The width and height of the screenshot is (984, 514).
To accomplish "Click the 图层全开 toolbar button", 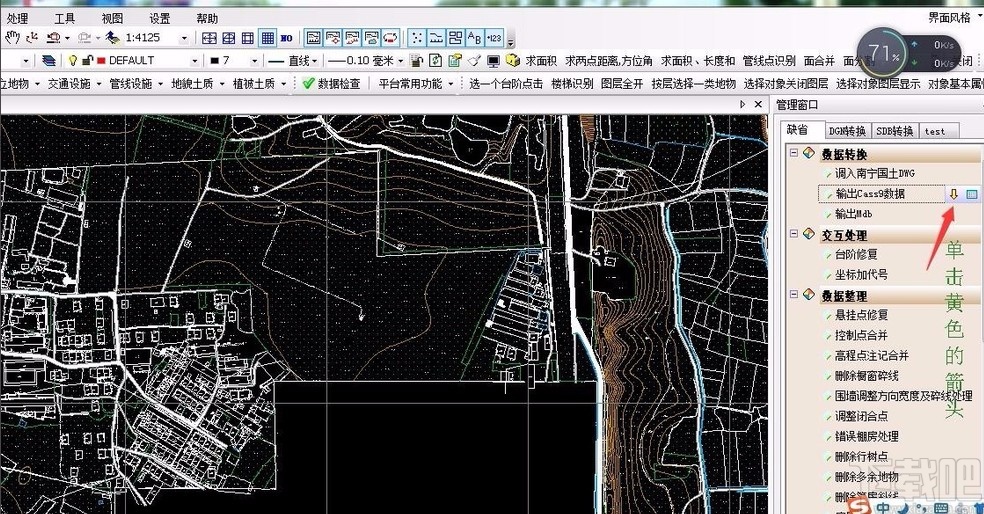I will 621,84.
